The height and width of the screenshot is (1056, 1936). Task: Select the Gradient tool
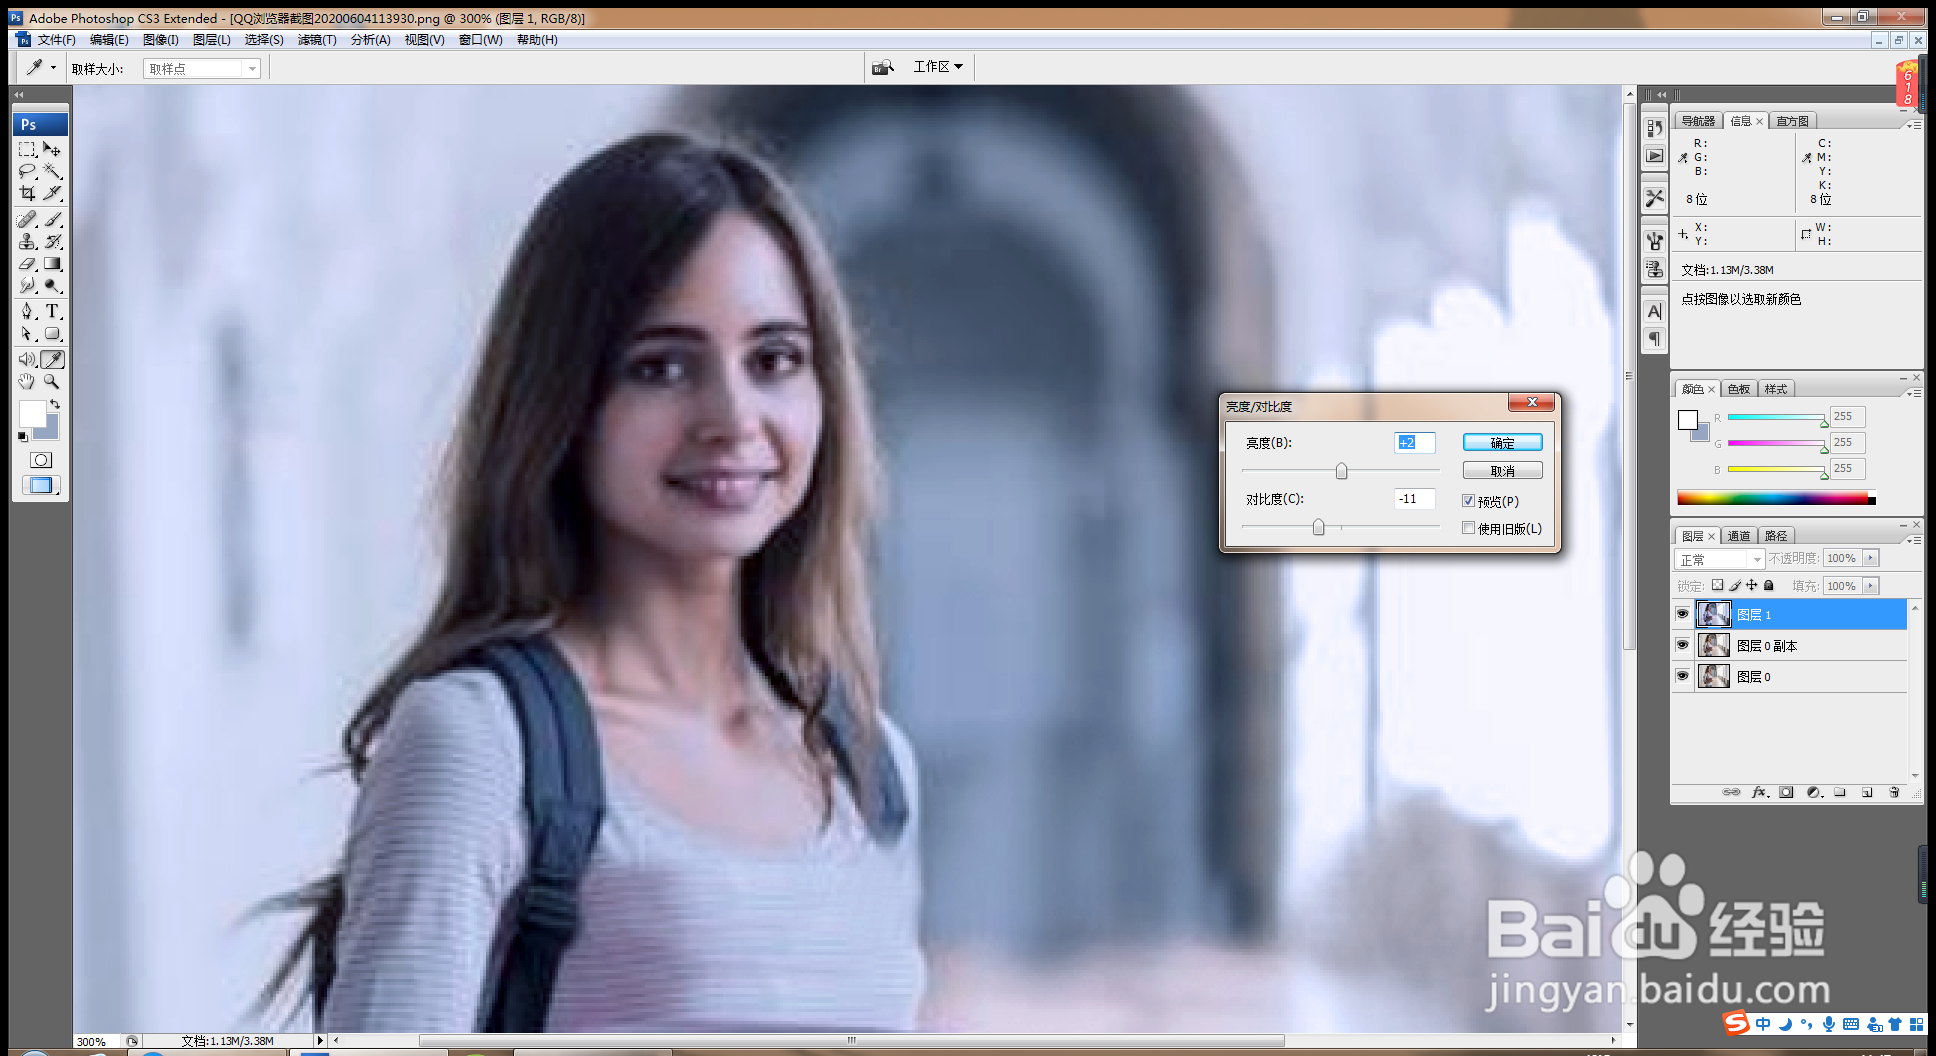[53, 264]
